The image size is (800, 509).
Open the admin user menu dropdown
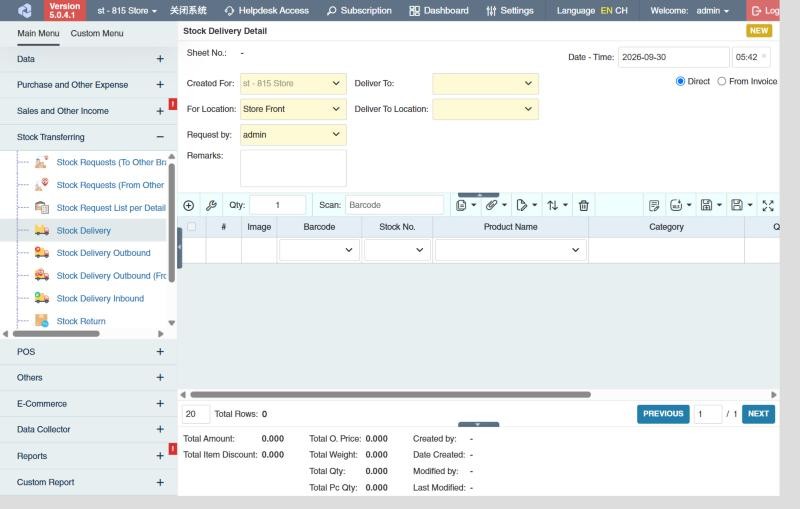[713, 11]
